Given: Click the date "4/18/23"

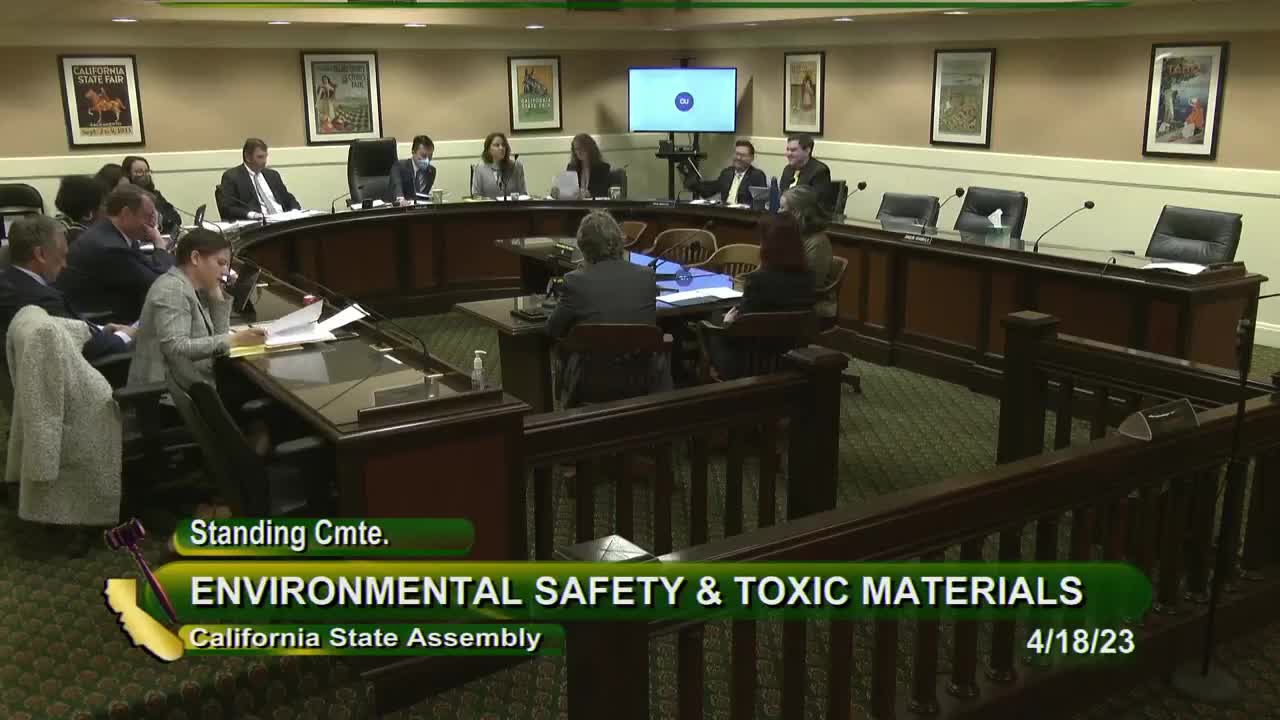Looking at the screenshot, I should [x=1080, y=642].
